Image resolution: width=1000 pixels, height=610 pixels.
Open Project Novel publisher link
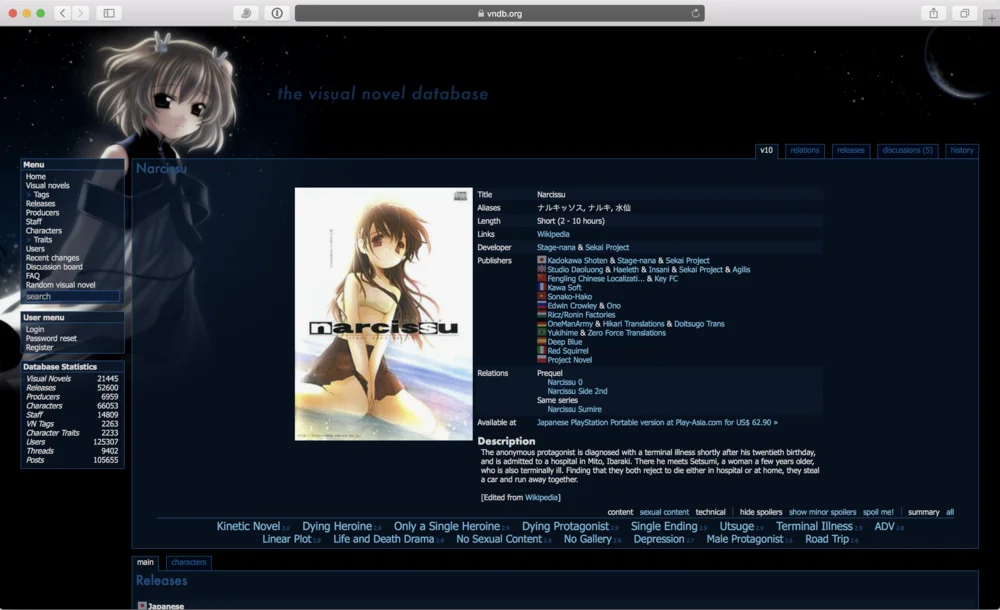click(570, 360)
